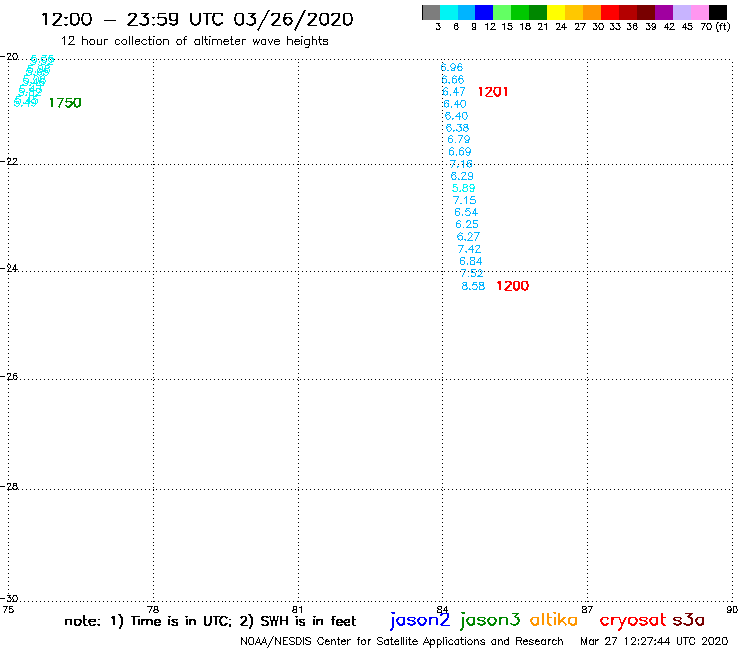Pick the yellow swatch in the wave height scale
Screen dimensions: 740x650
[556, 12]
